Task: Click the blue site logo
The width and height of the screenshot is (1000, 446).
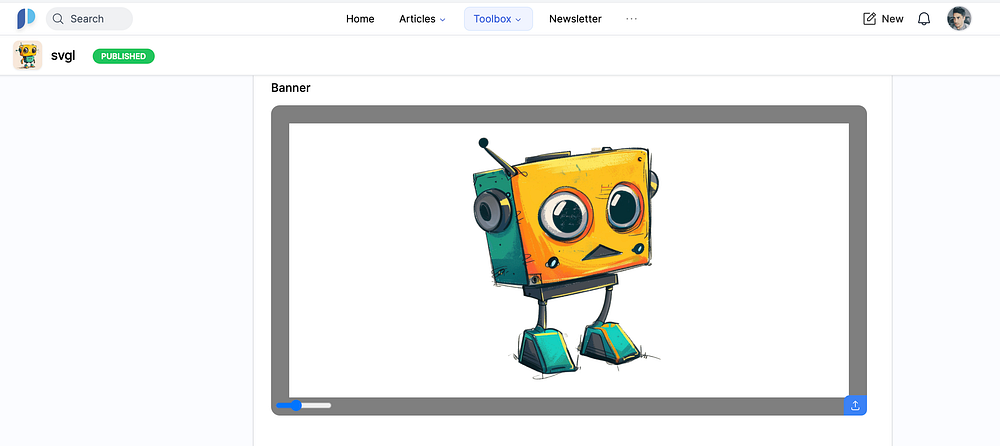Action: pos(26,18)
